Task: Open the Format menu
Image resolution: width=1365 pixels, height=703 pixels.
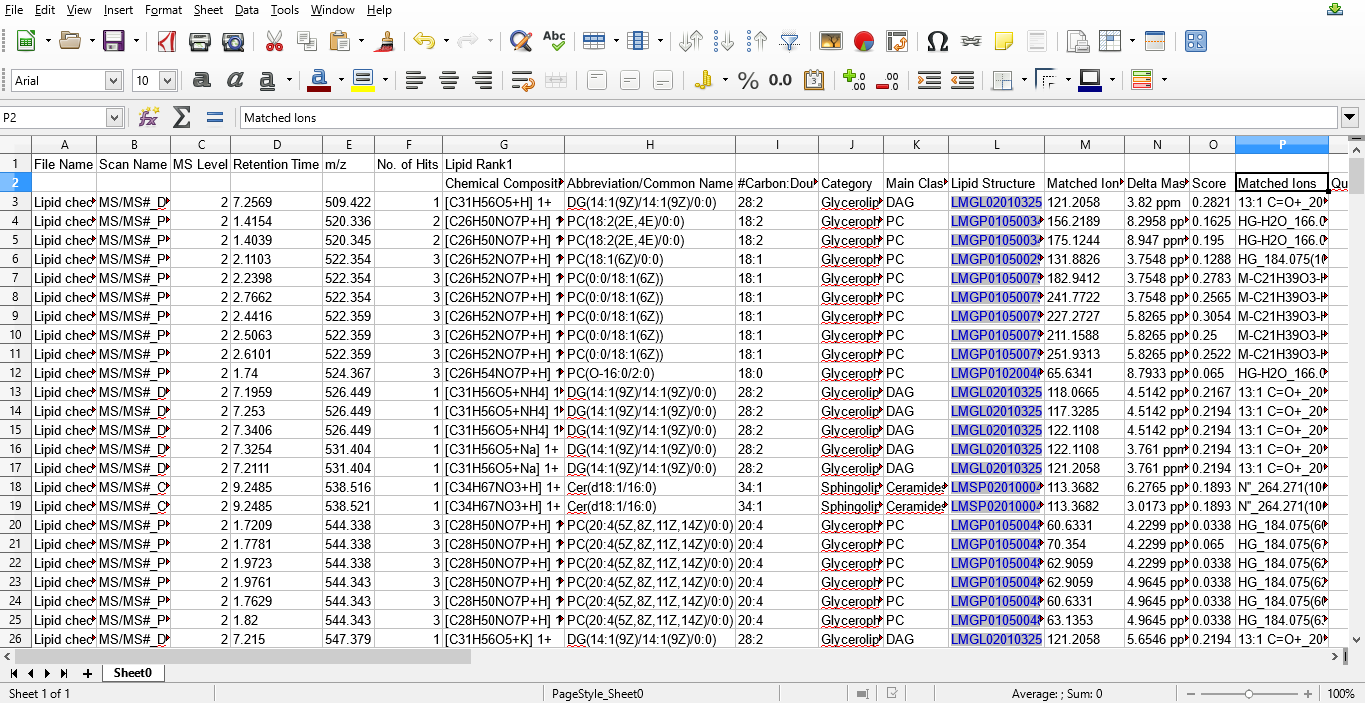Action: pyautogui.click(x=163, y=10)
